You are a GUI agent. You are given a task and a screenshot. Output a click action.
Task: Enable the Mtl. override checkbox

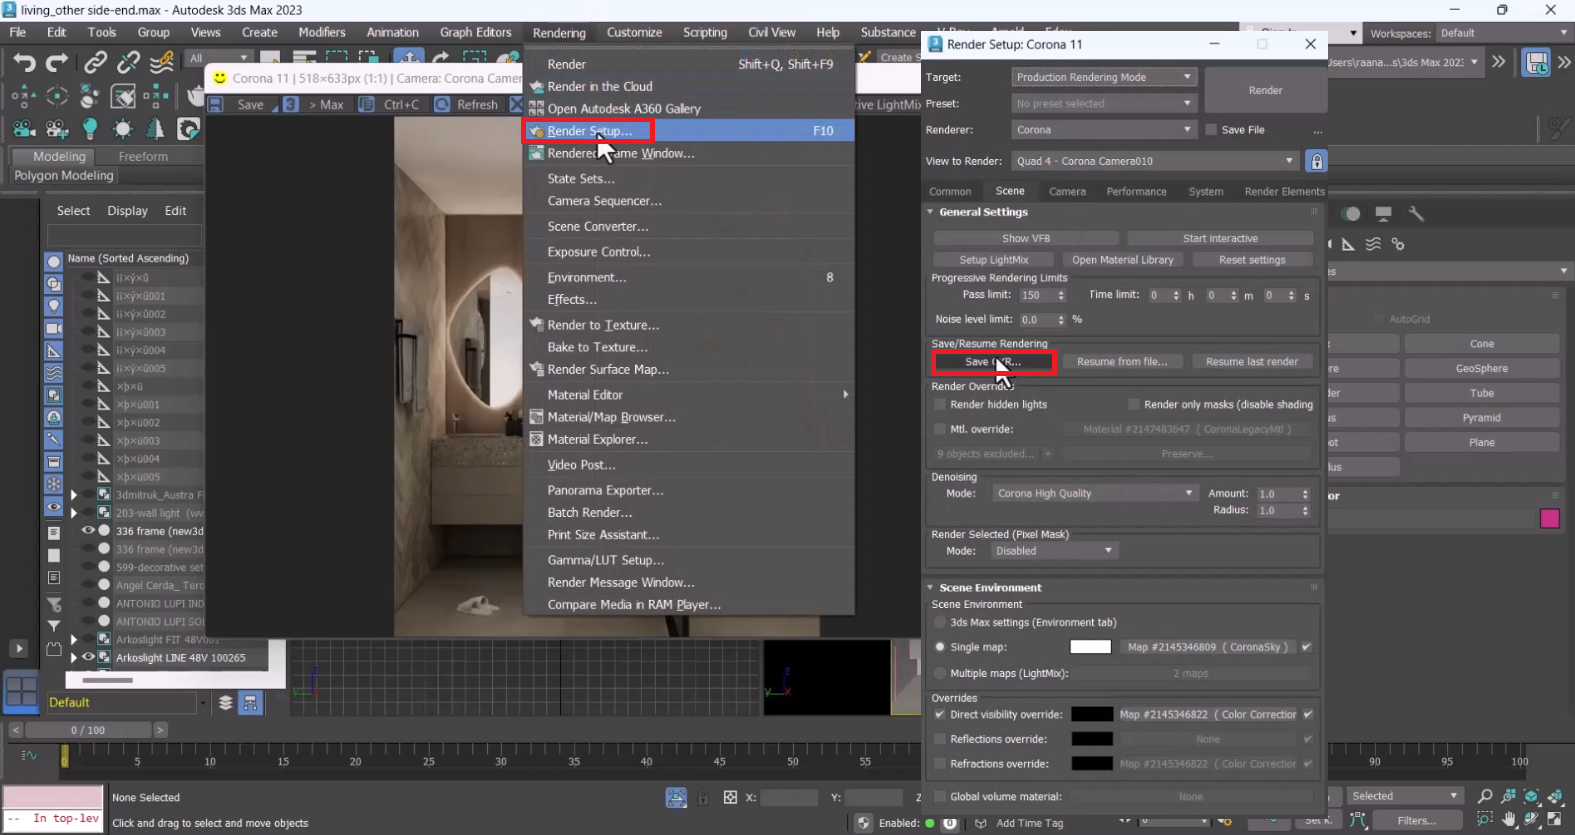(x=939, y=429)
